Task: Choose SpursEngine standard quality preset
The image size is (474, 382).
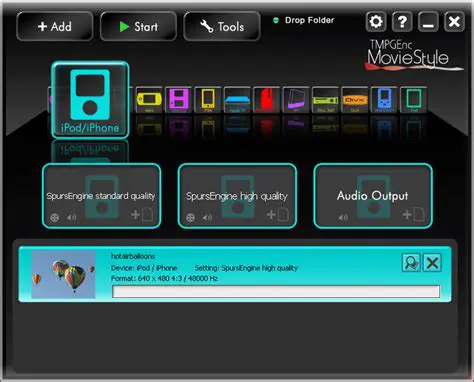Action: 101,196
